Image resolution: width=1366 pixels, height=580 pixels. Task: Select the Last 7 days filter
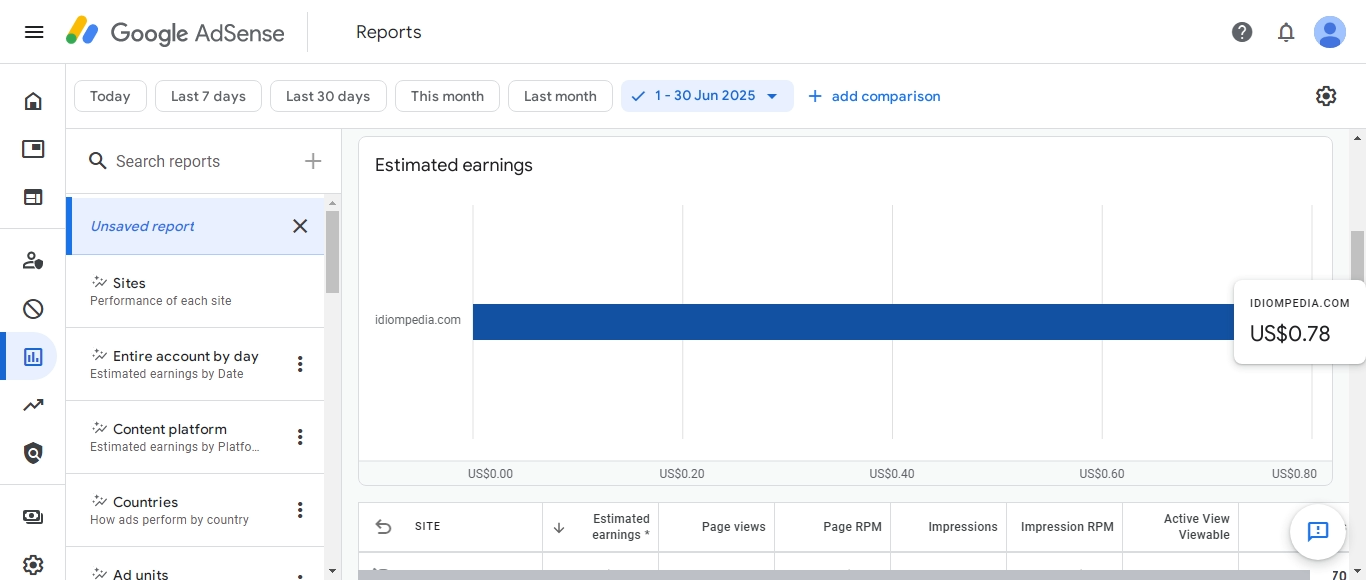[208, 96]
